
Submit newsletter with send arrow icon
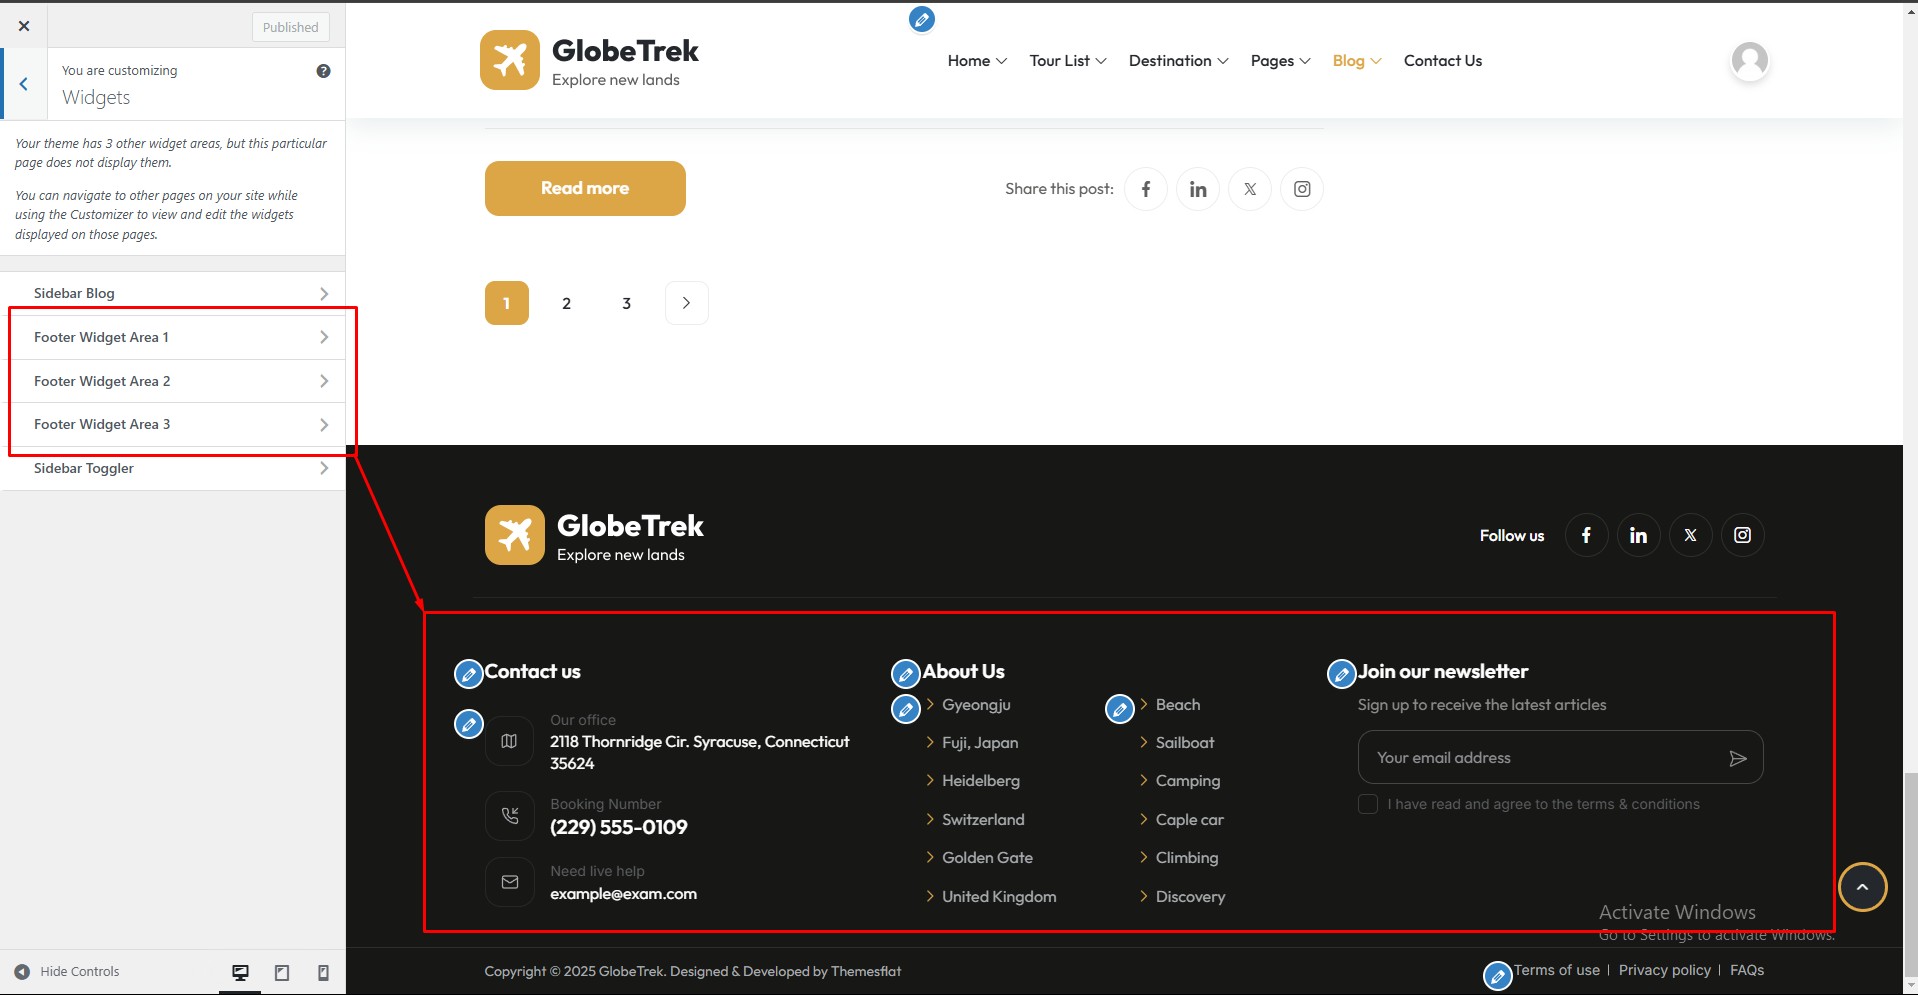(x=1738, y=758)
